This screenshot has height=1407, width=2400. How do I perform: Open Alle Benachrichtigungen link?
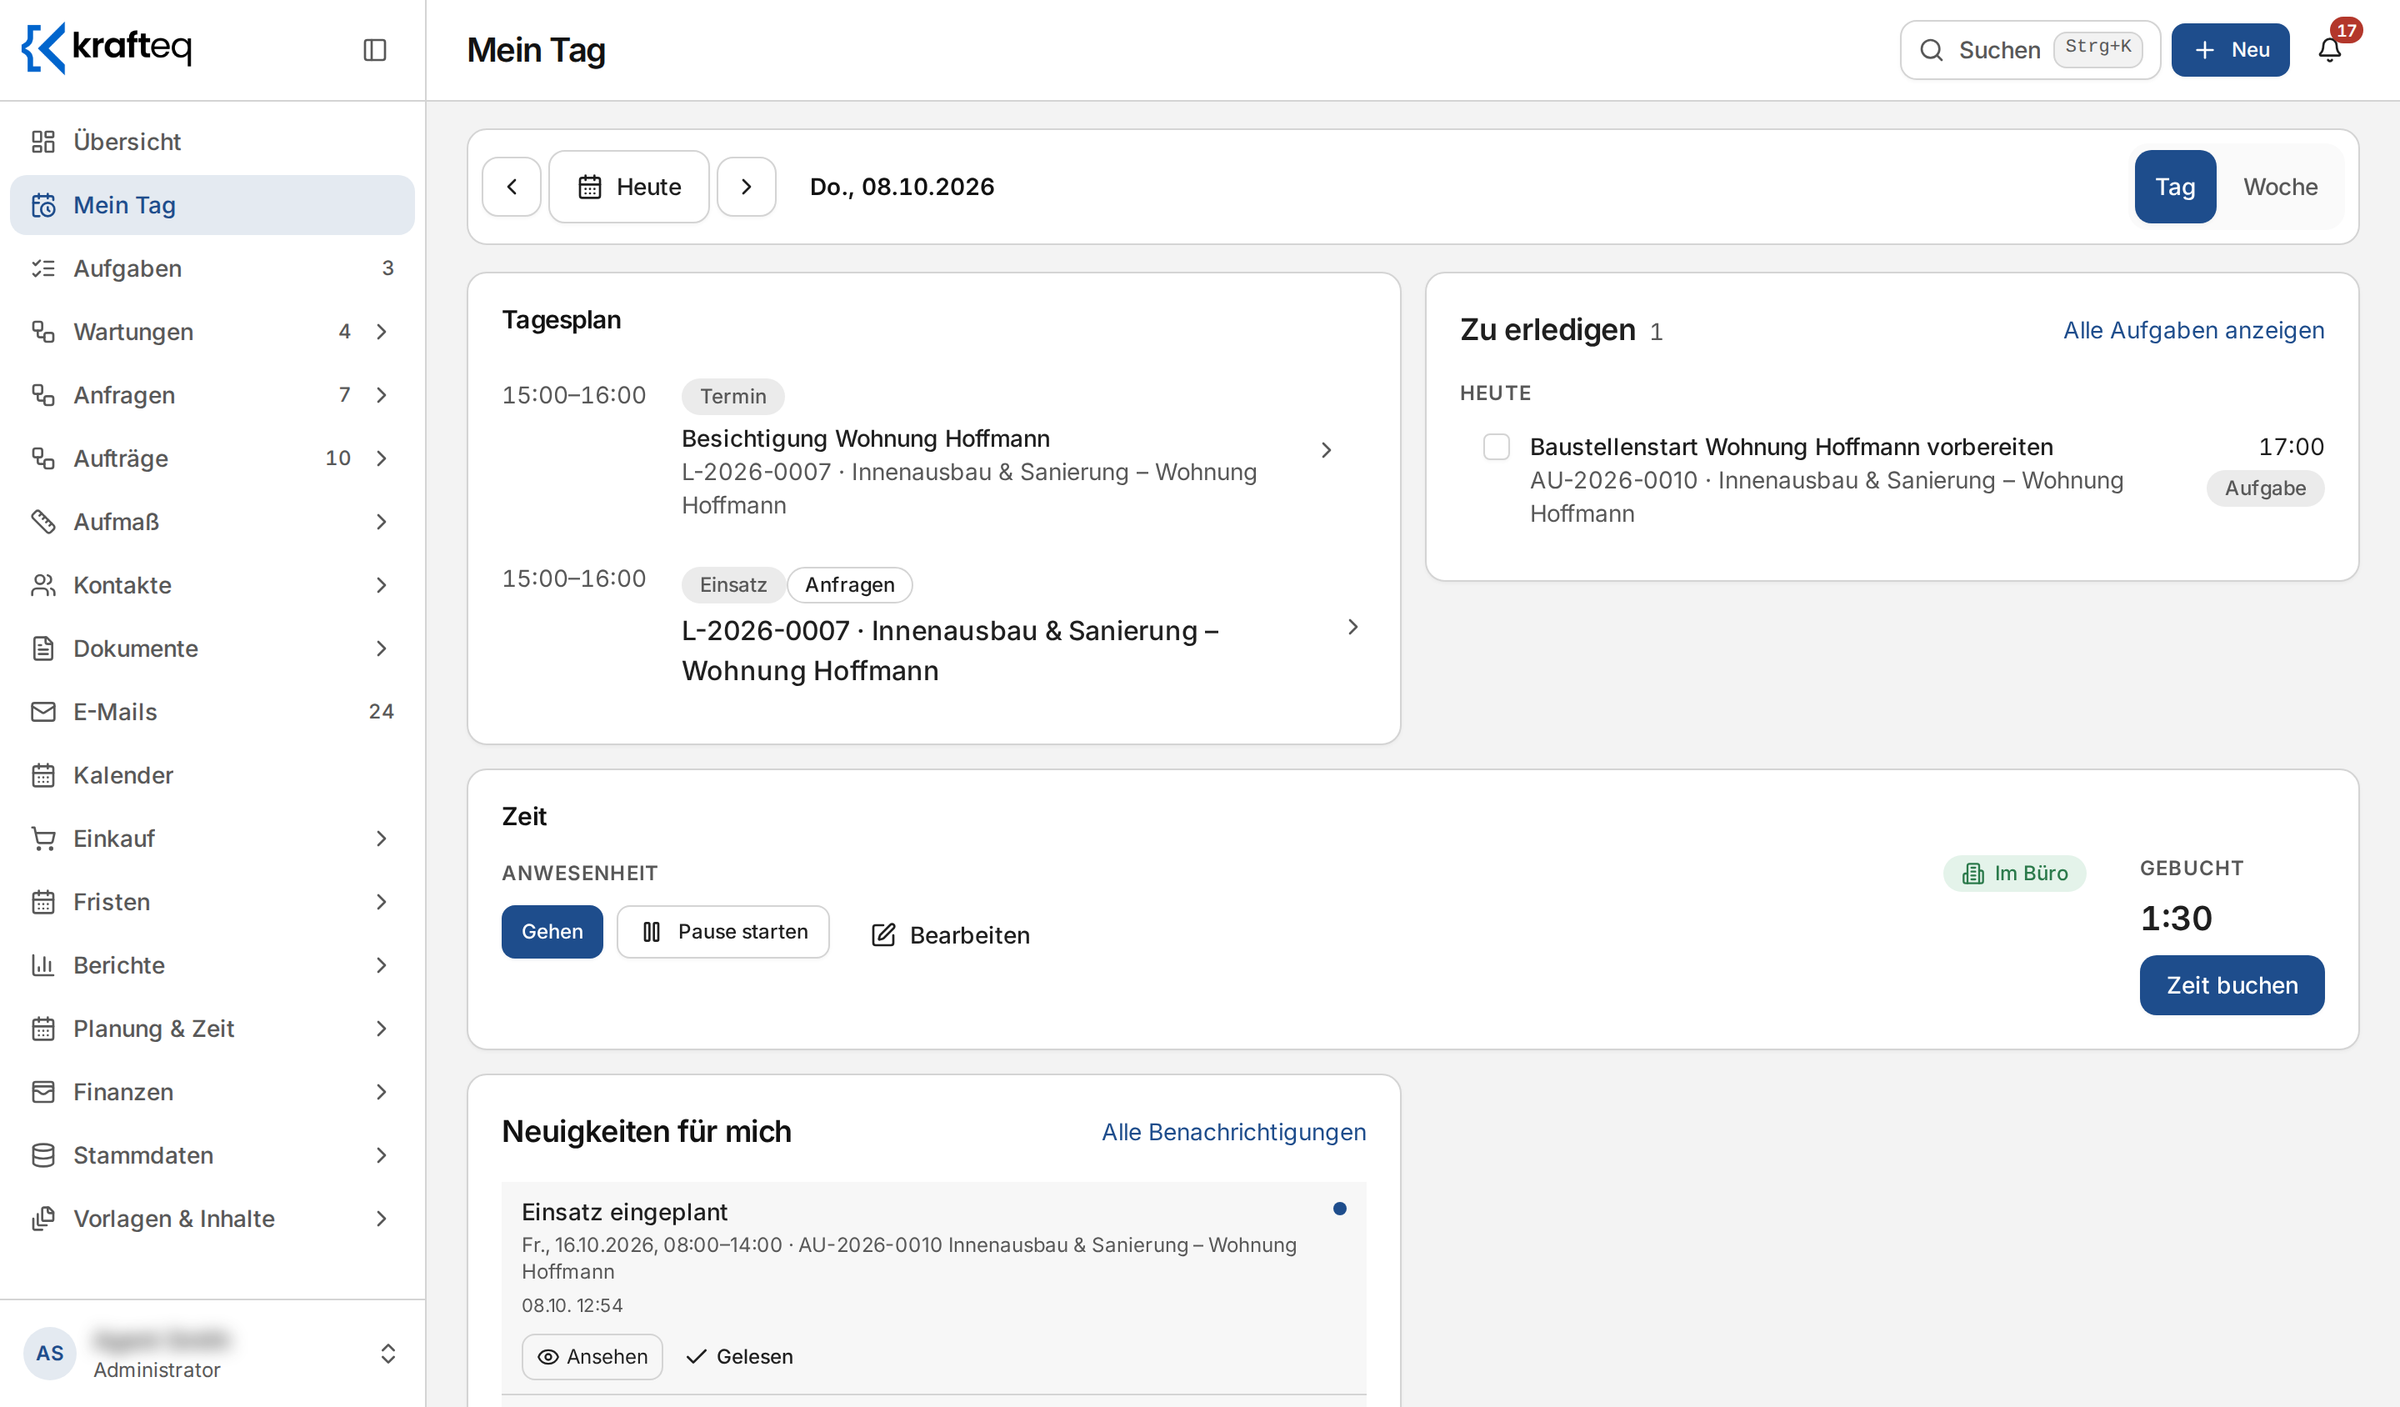pos(1234,1132)
